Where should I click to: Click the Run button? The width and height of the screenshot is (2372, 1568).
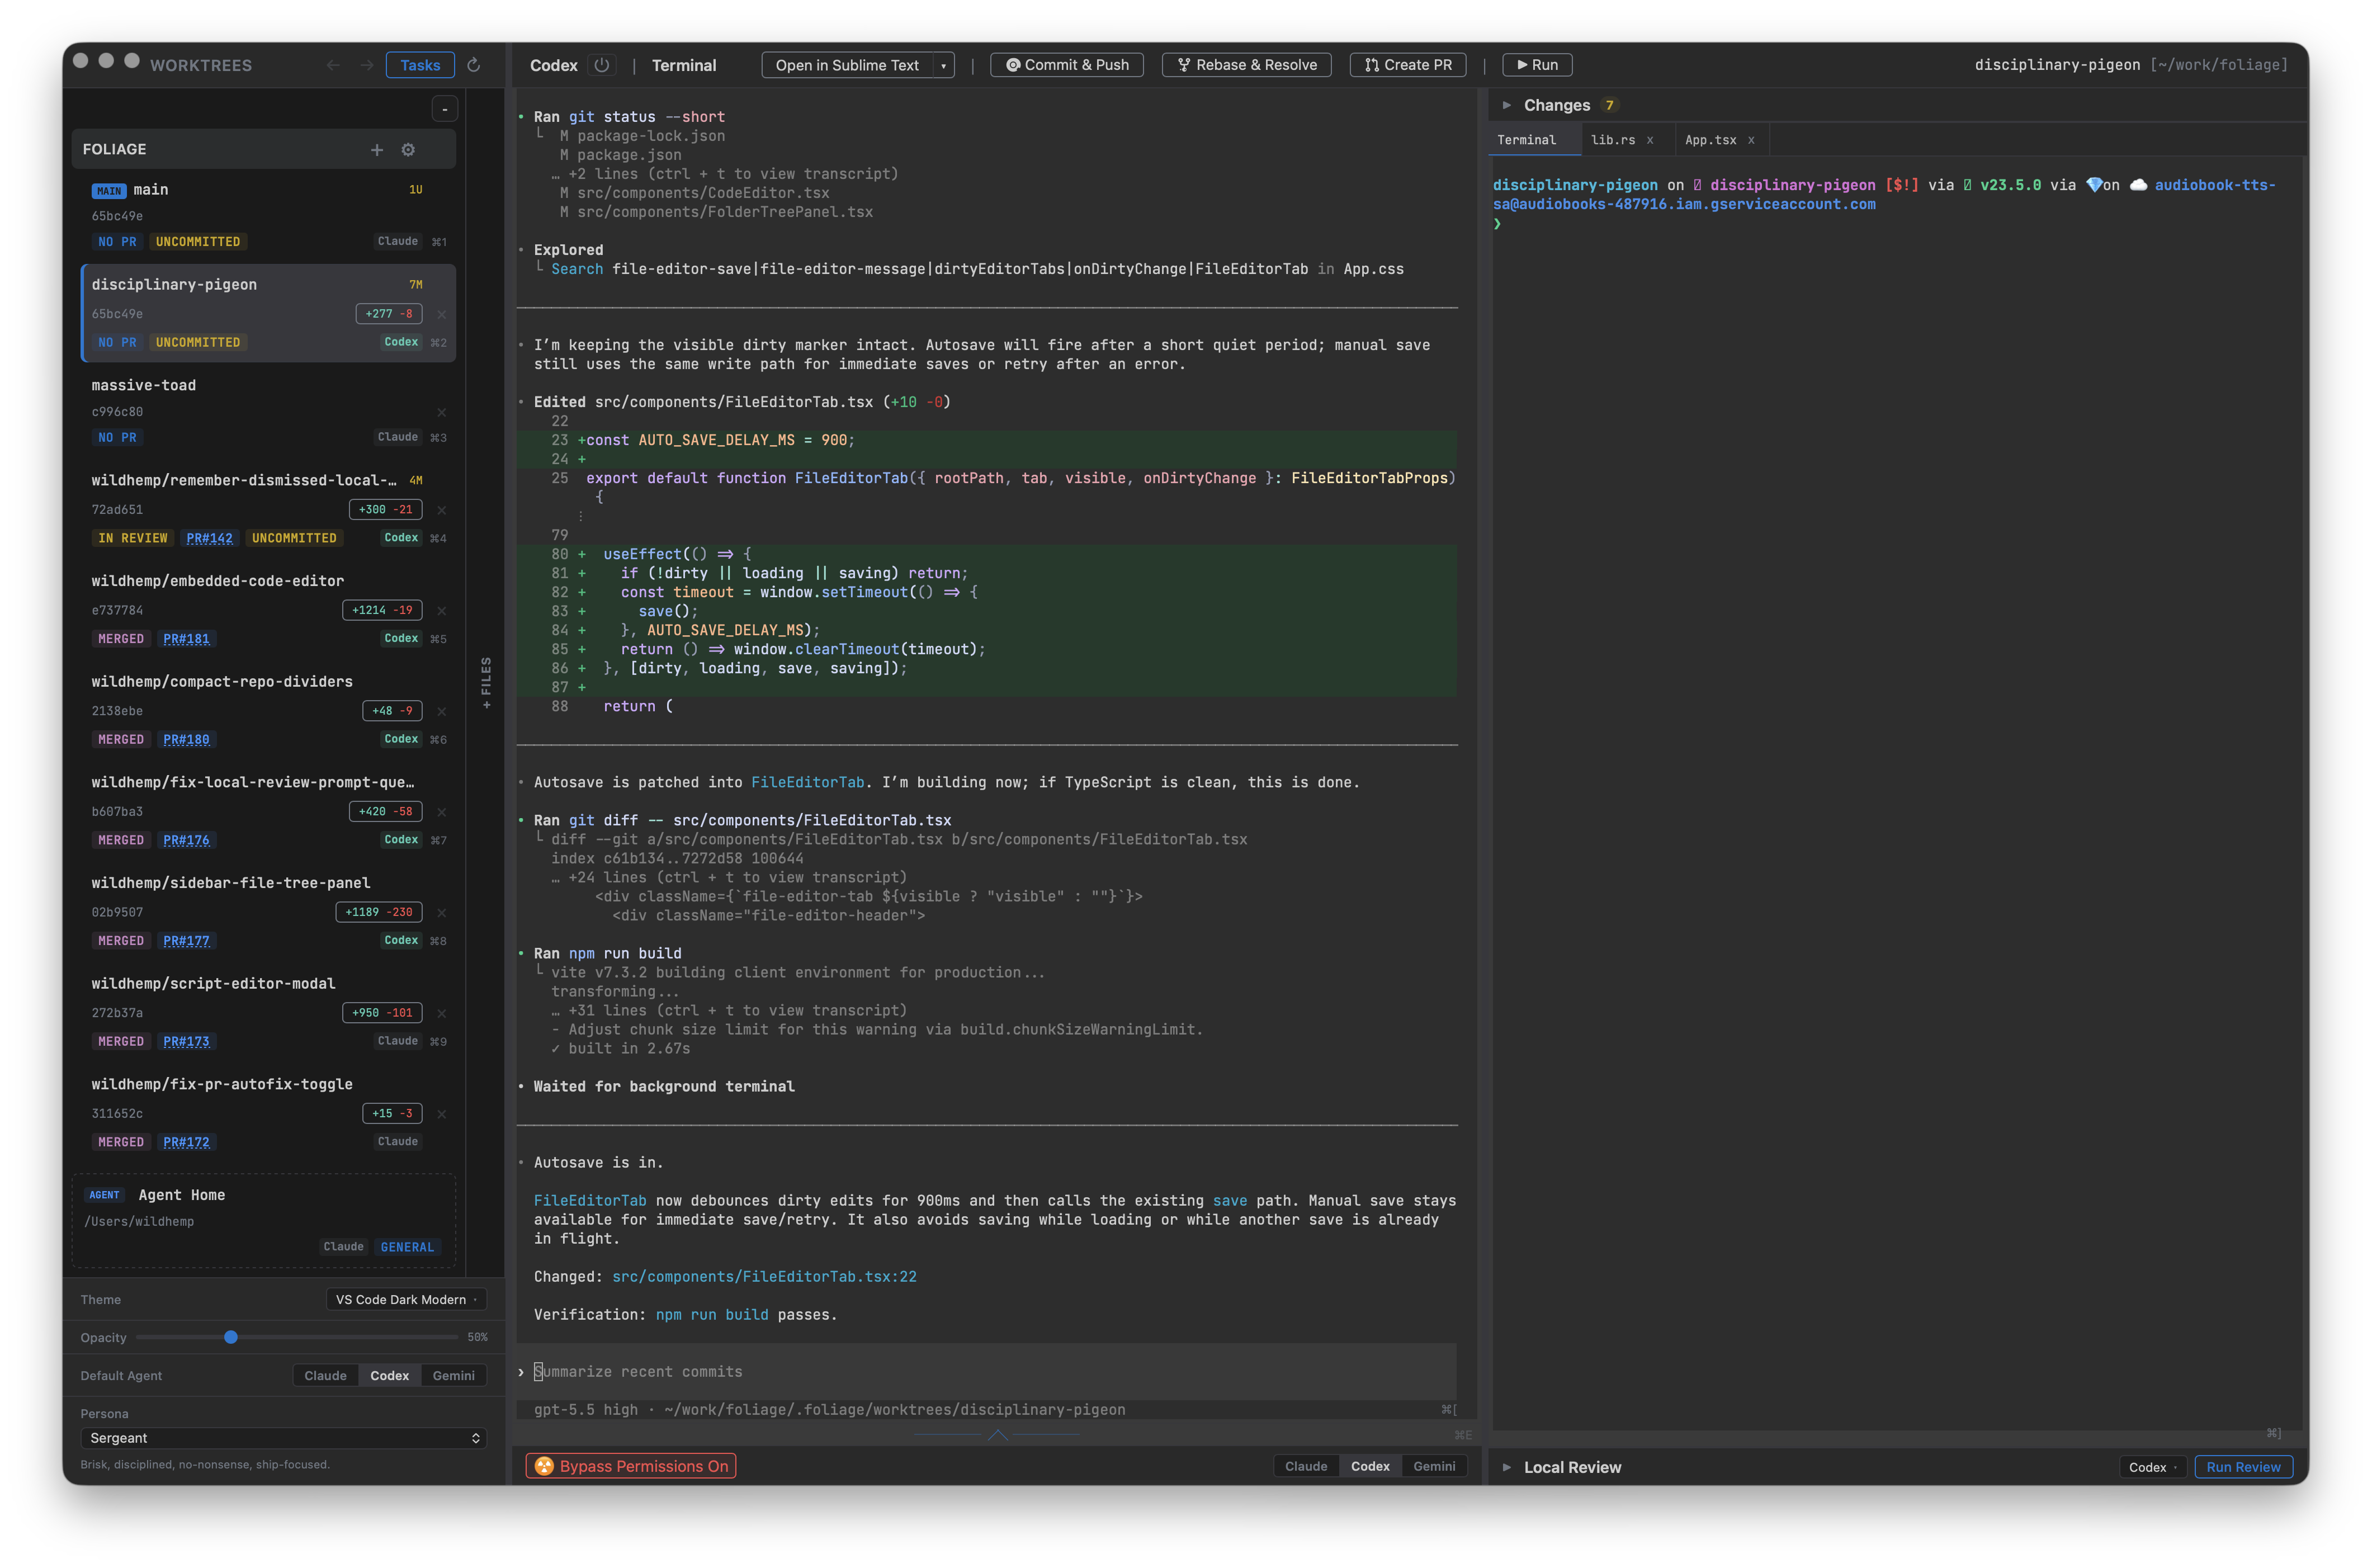pos(1537,65)
